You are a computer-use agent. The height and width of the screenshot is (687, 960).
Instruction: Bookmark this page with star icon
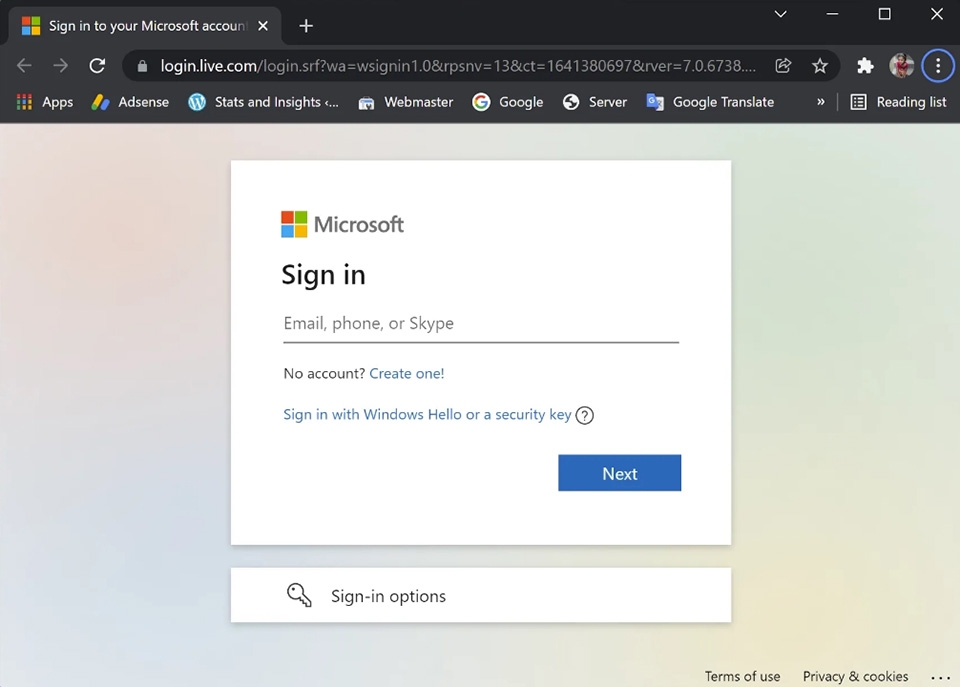[820, 66]
